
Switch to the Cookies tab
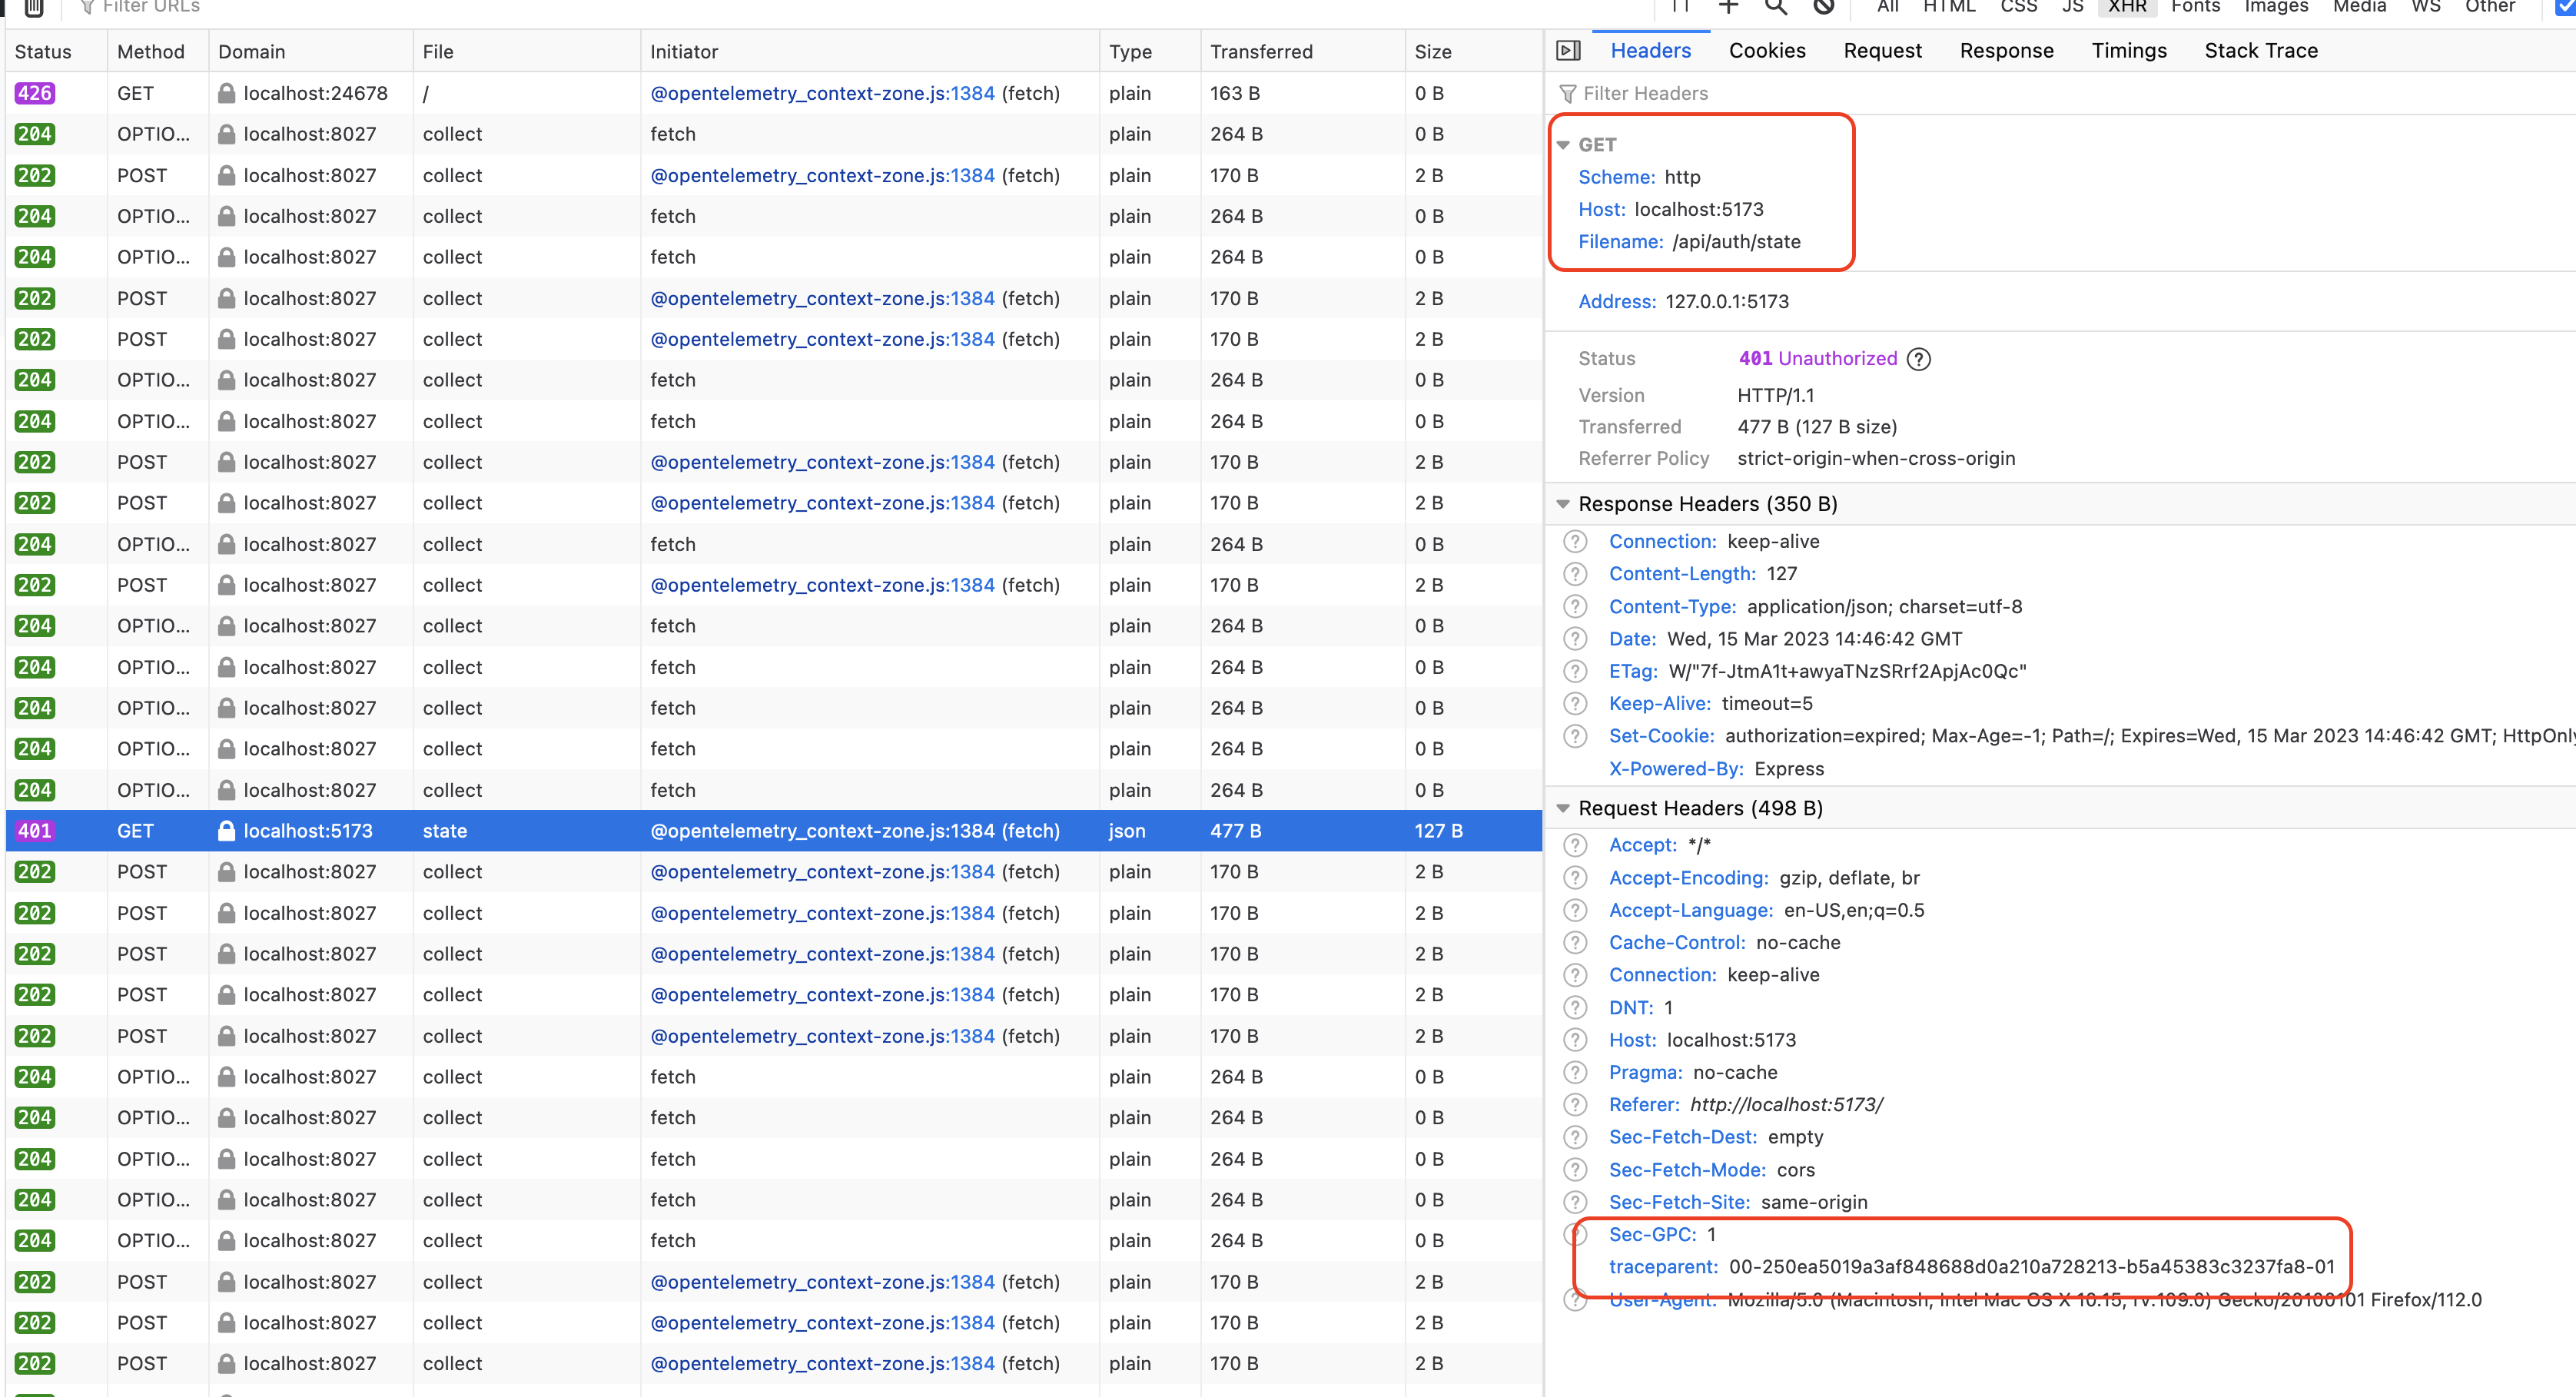1766,50
